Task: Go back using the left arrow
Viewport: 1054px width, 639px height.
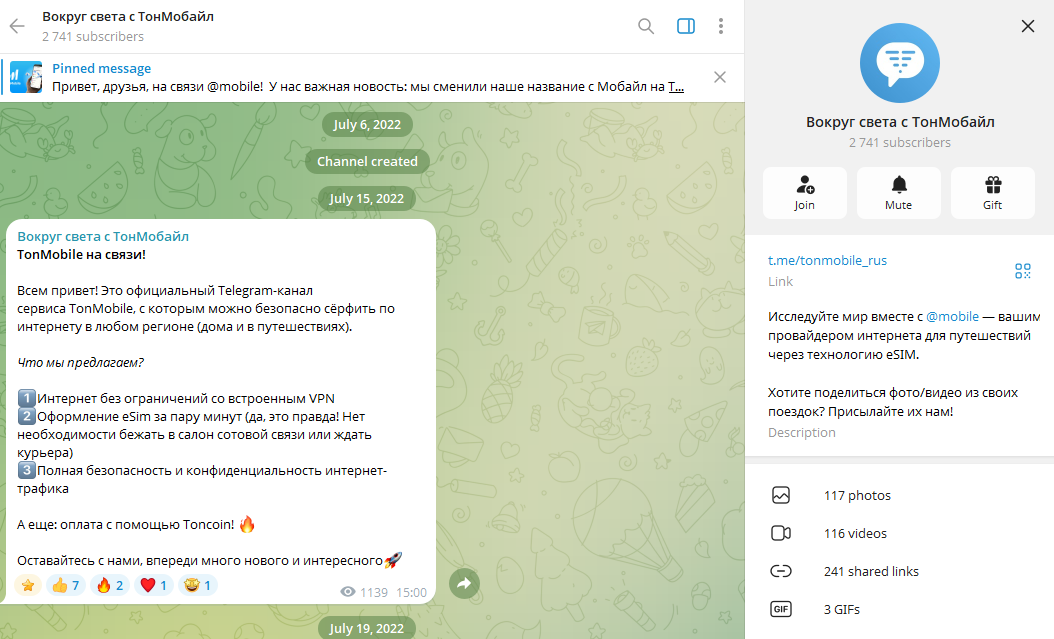Action: click(x=17, y=26)
